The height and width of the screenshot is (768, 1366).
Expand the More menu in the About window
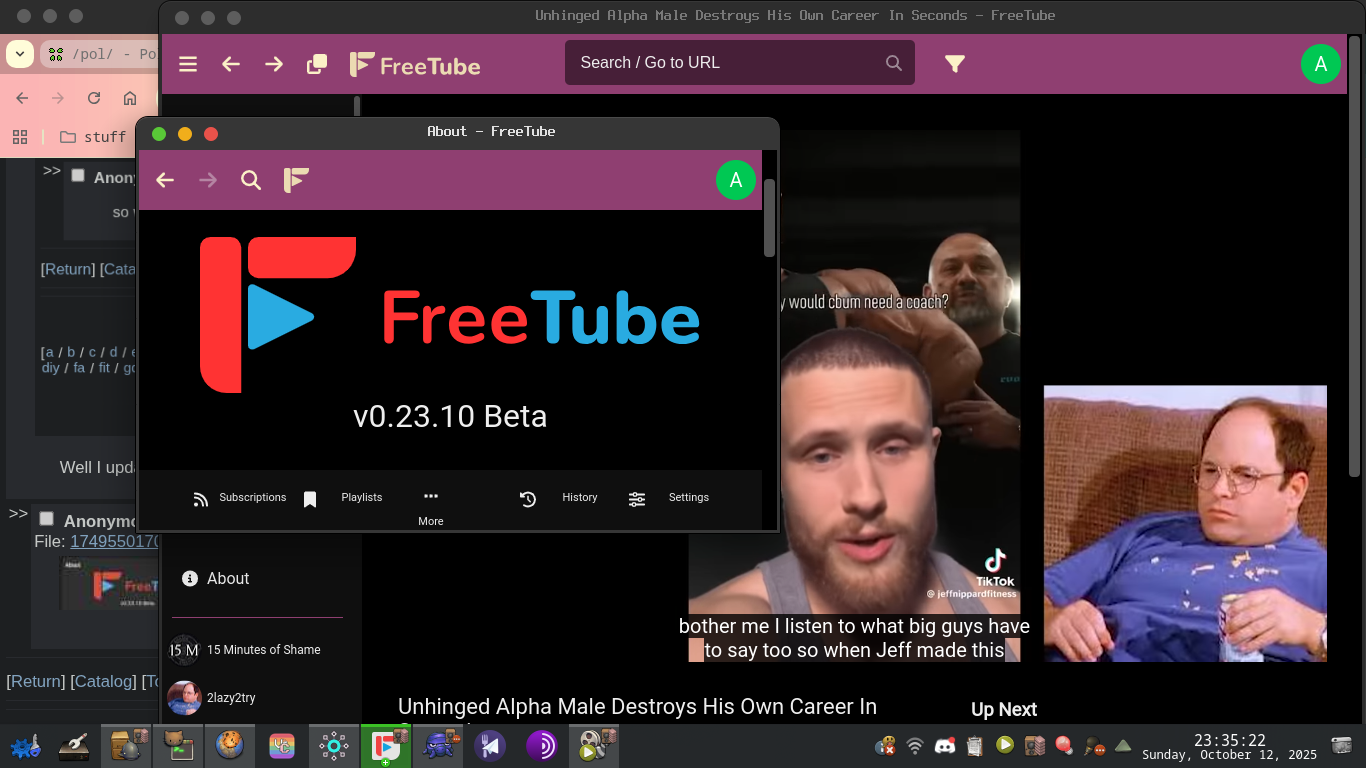point(431,507)
